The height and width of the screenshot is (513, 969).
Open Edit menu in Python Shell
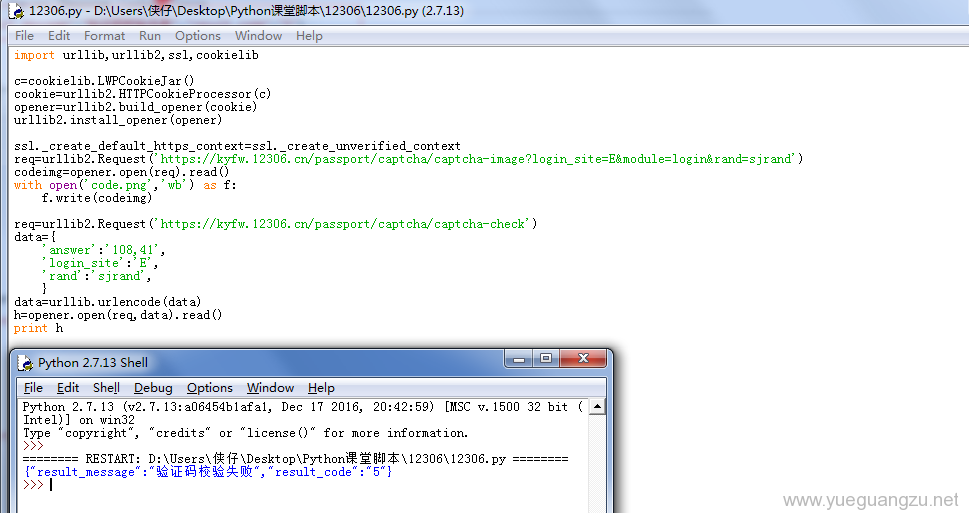tap(68, 388)
